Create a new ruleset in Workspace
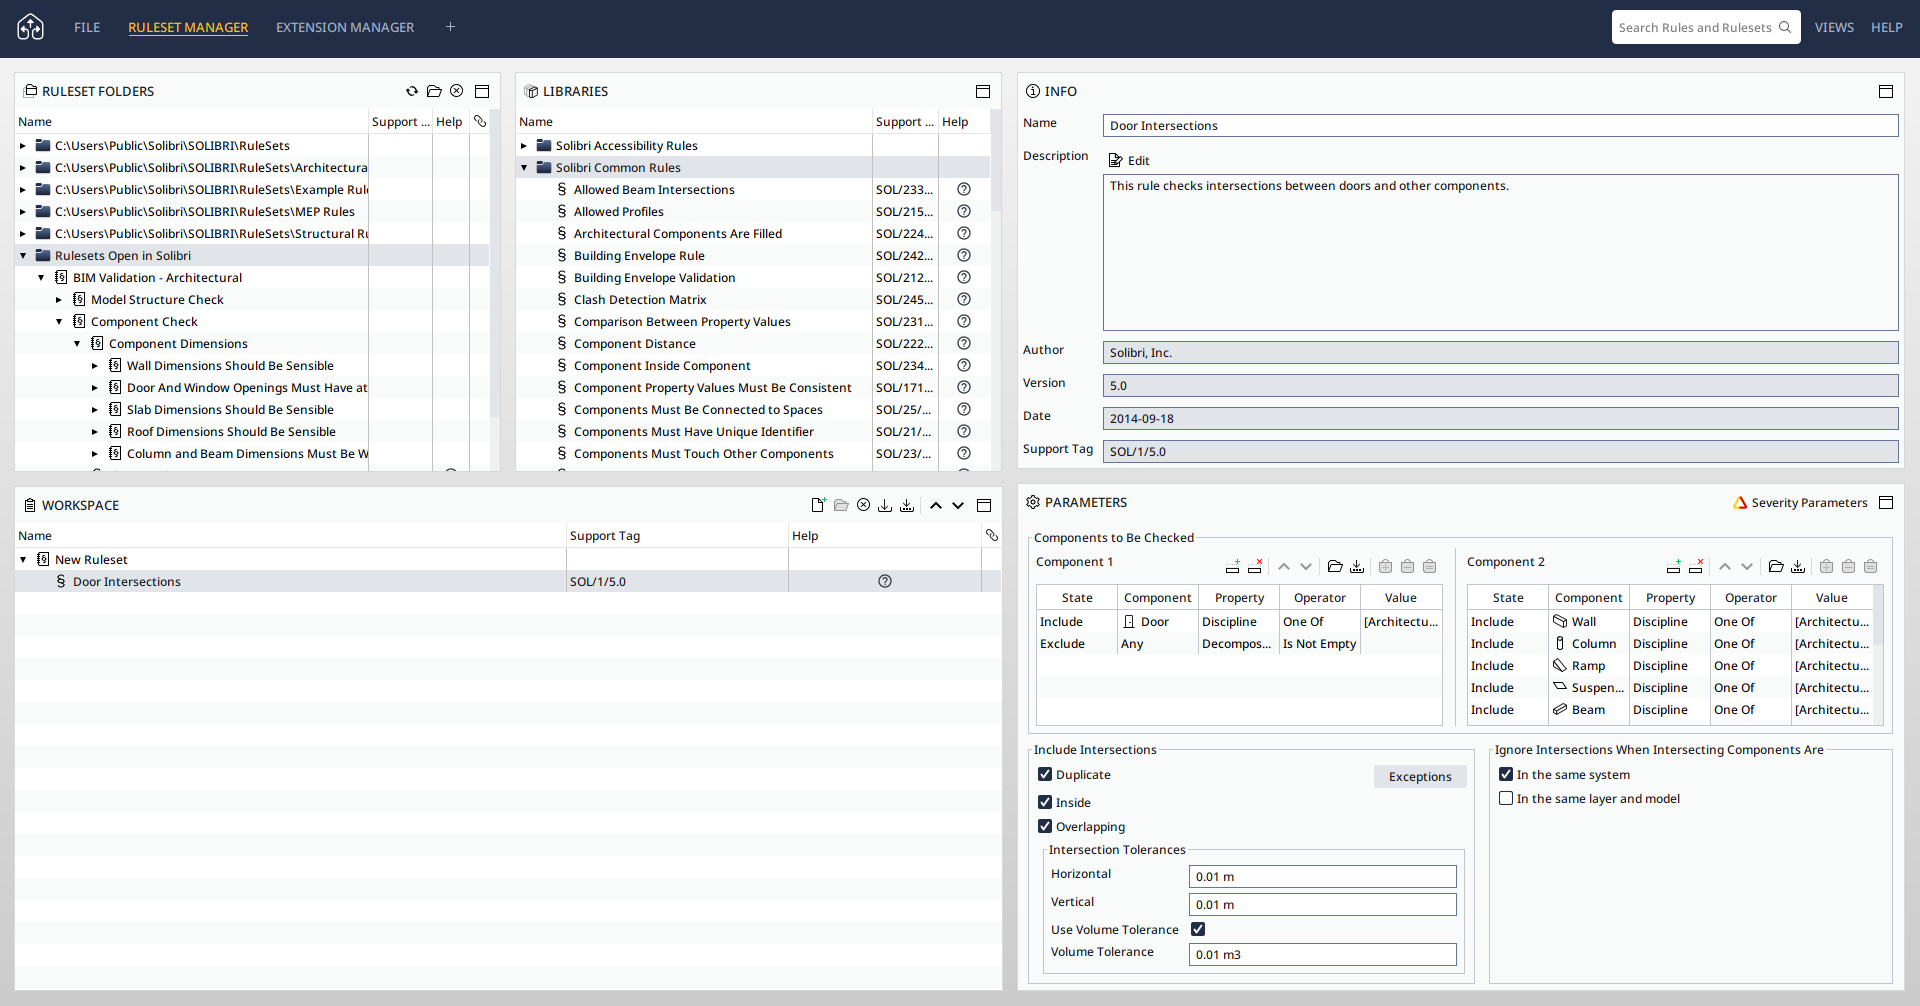1920x1006 pixels. click(818, 505)
